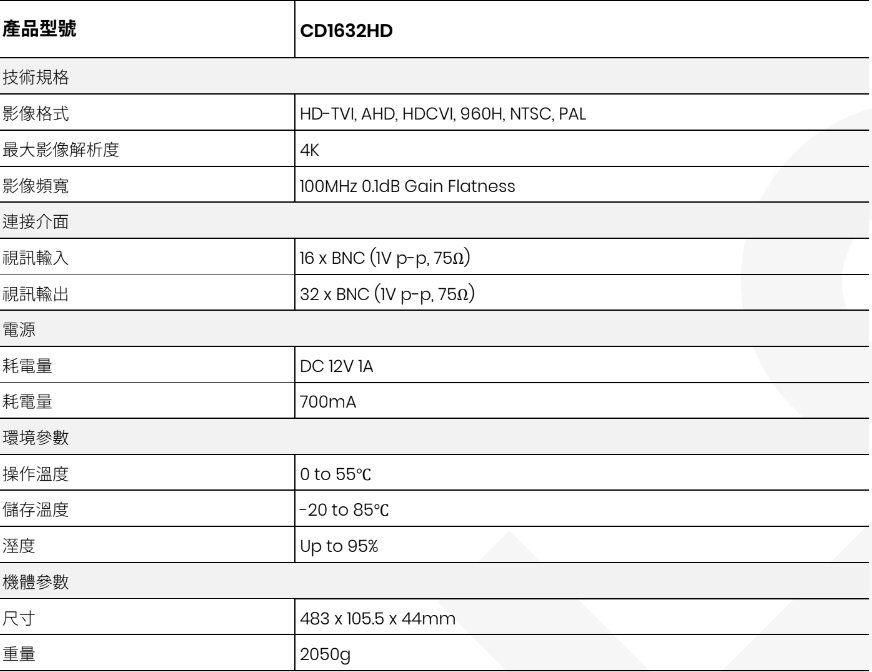Select the Up to 95% humidity value
Viewport: 872px width, 672px height.
pyautogui.click(x=339, y=546)
